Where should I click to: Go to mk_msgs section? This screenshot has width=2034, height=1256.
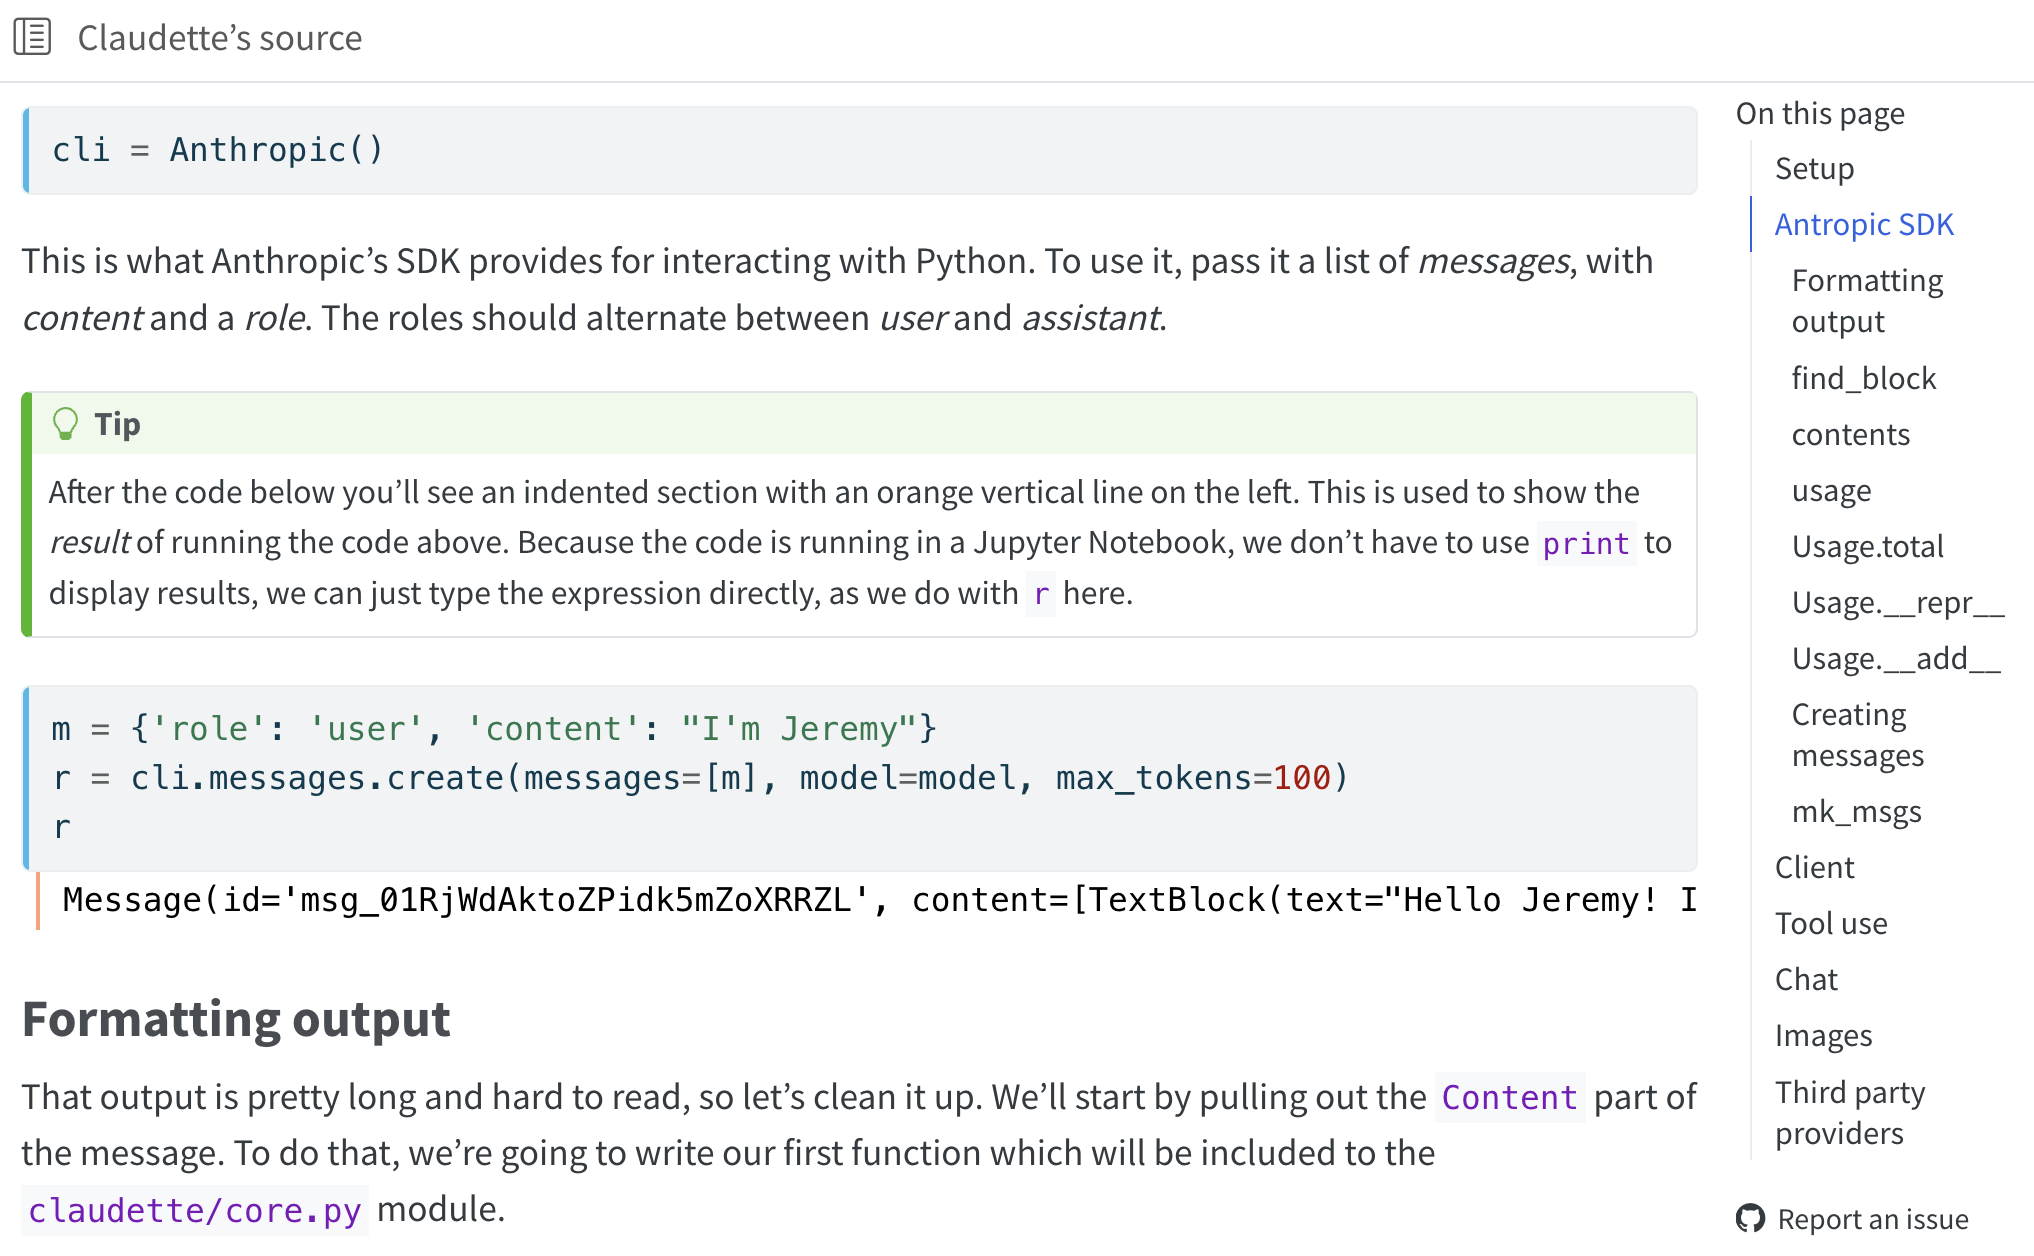point(1856,812)
